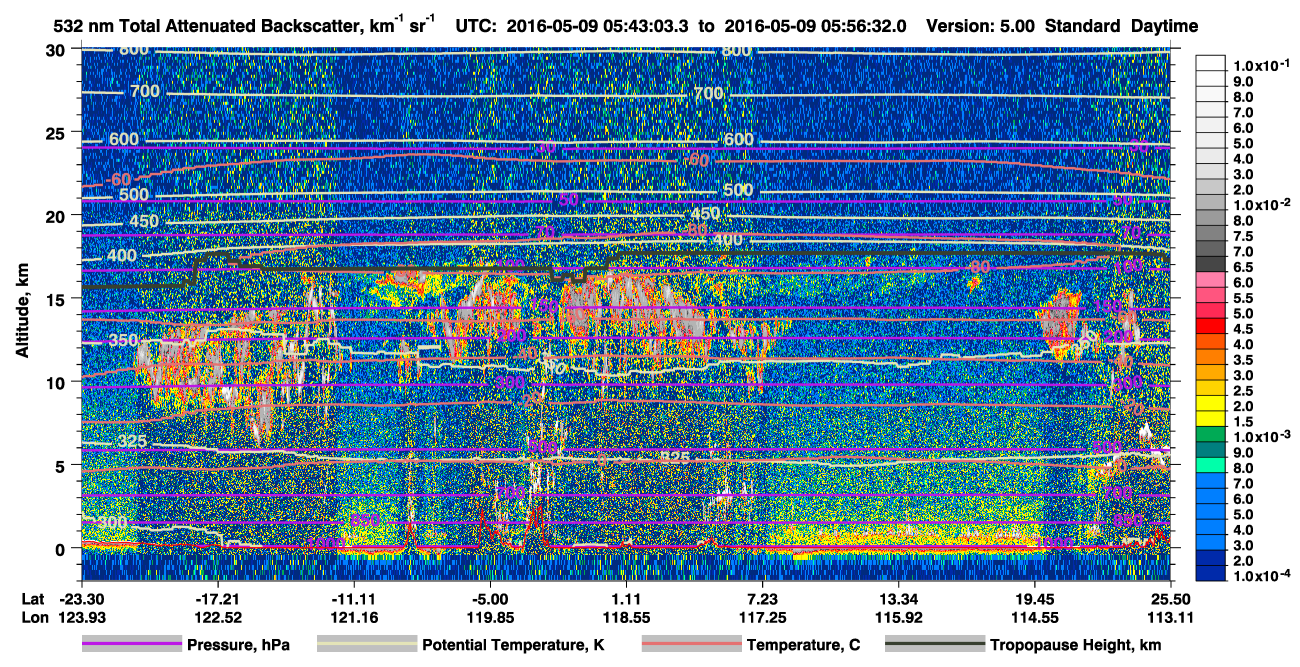Click the "Altitude, km" axis label
1300x667 pixels.
22,313
